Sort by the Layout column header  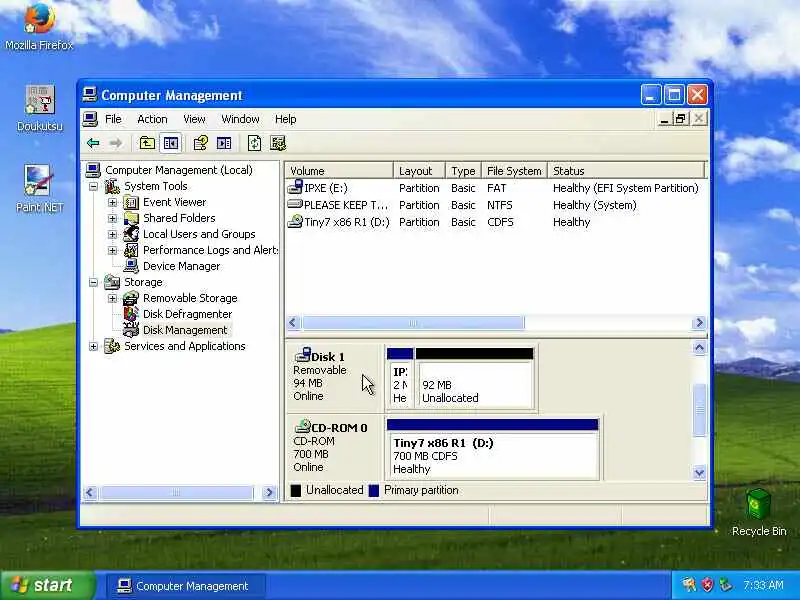419,170
